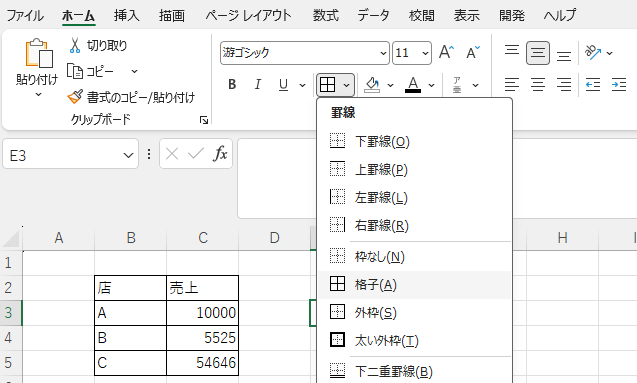Click decrease indent icon
Screen dimensions: 637x383
point(593,84)
